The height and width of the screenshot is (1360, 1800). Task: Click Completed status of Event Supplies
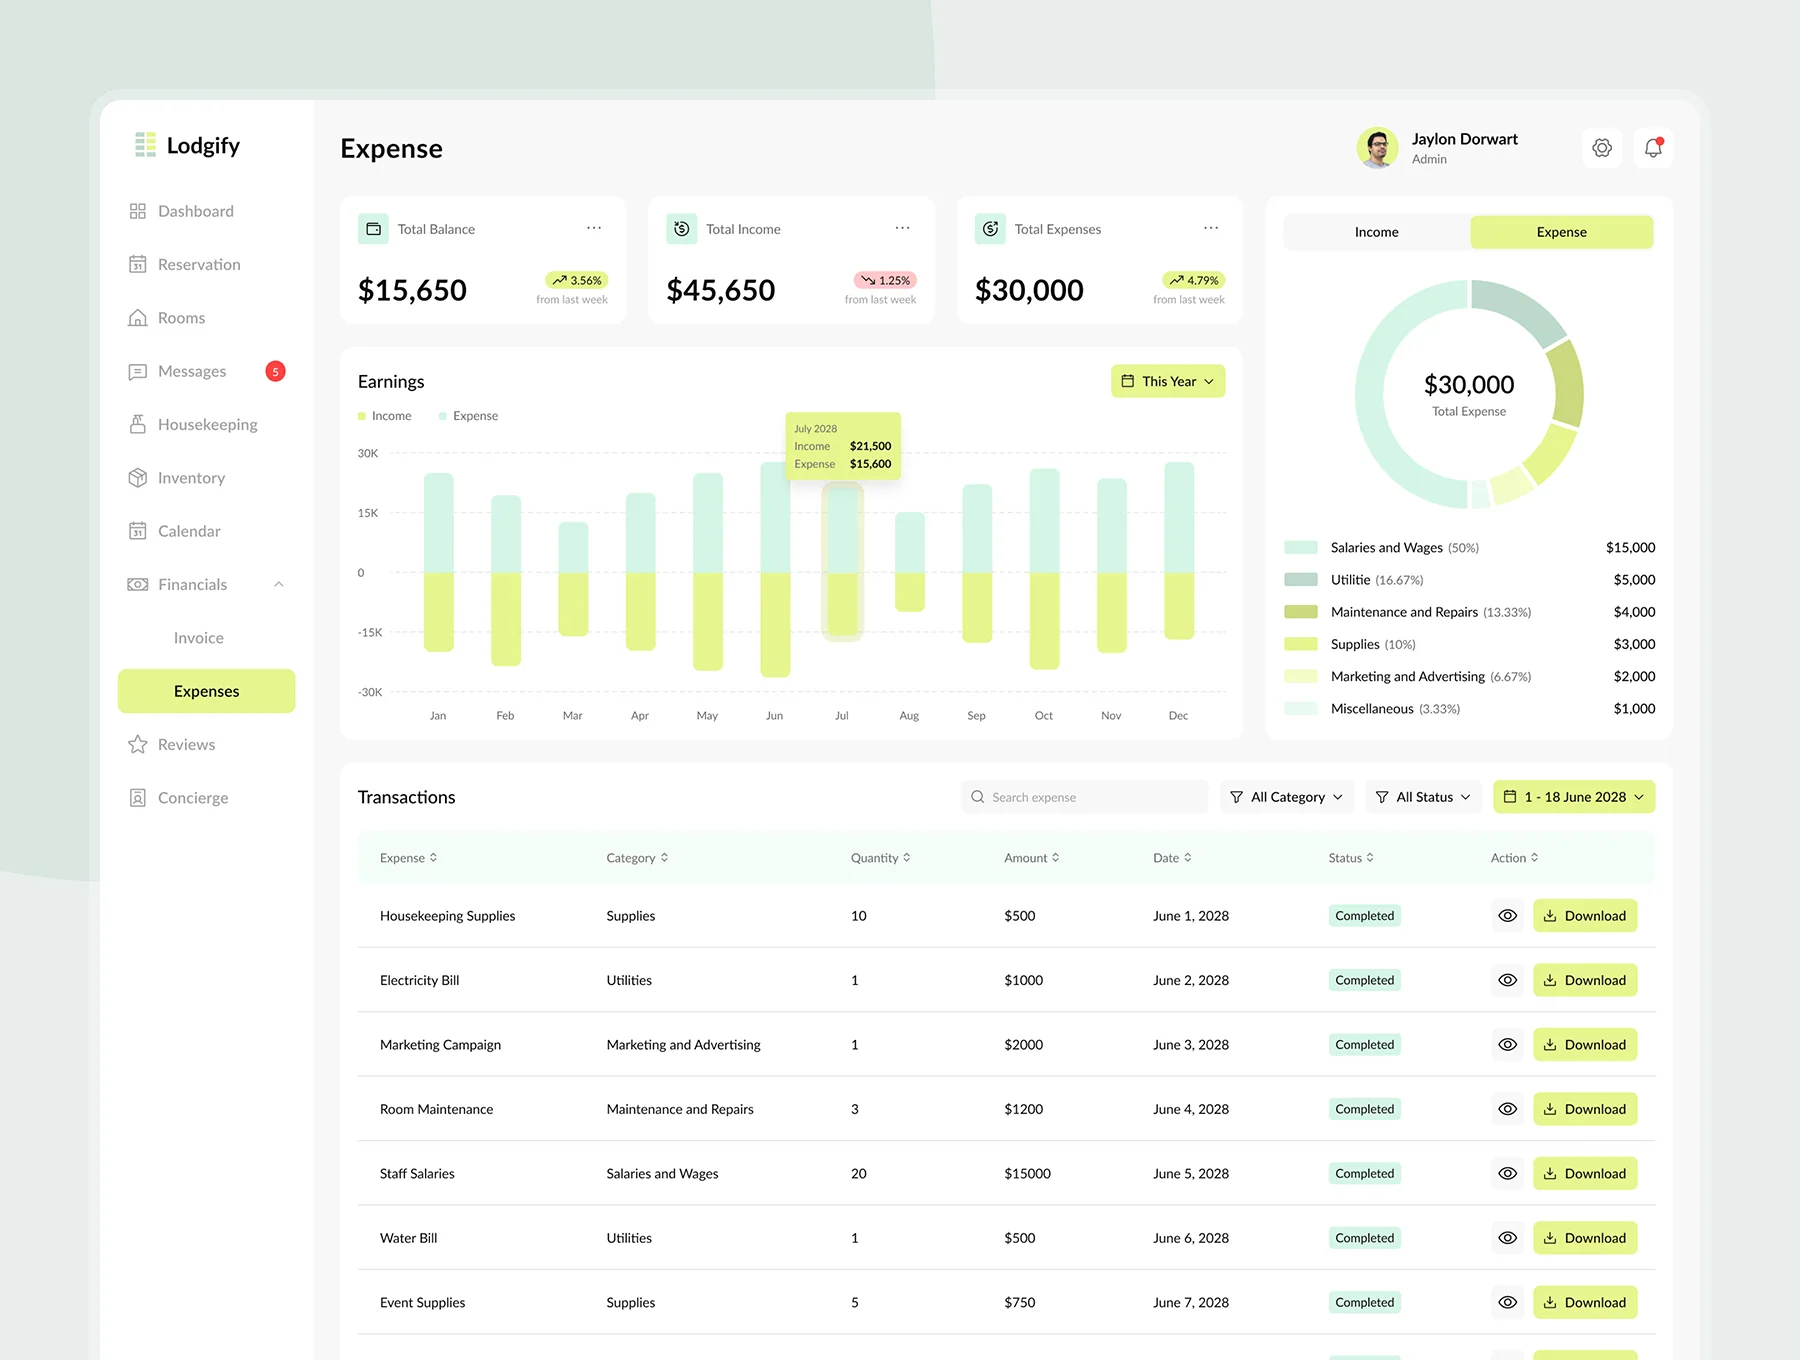click(1364, 1302)
